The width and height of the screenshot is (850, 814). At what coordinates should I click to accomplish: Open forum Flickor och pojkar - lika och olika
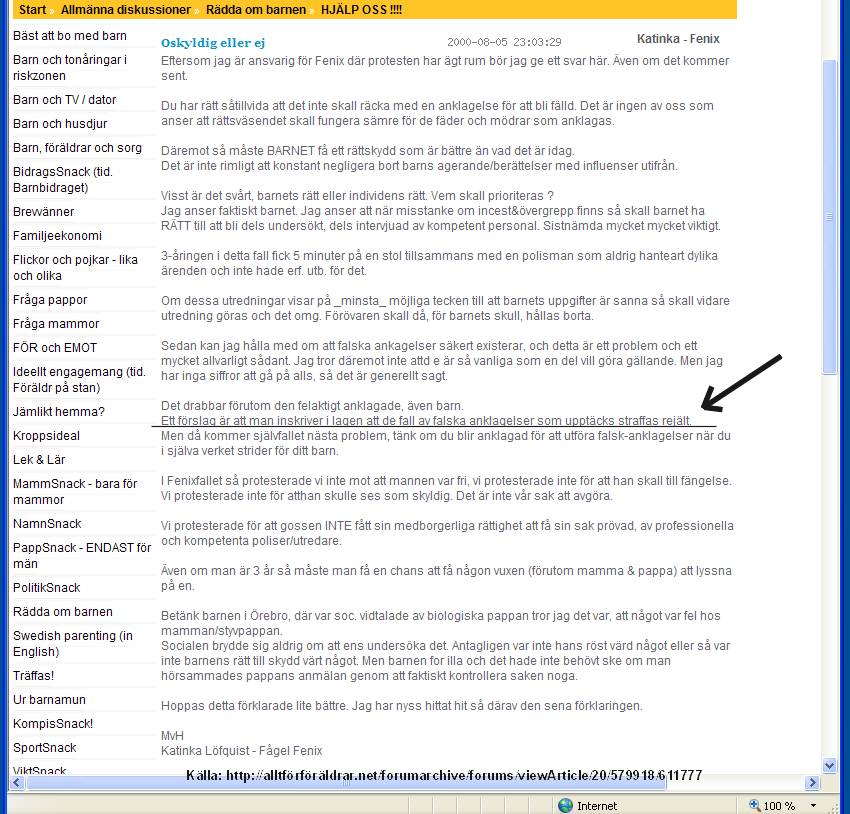(75, 268)
